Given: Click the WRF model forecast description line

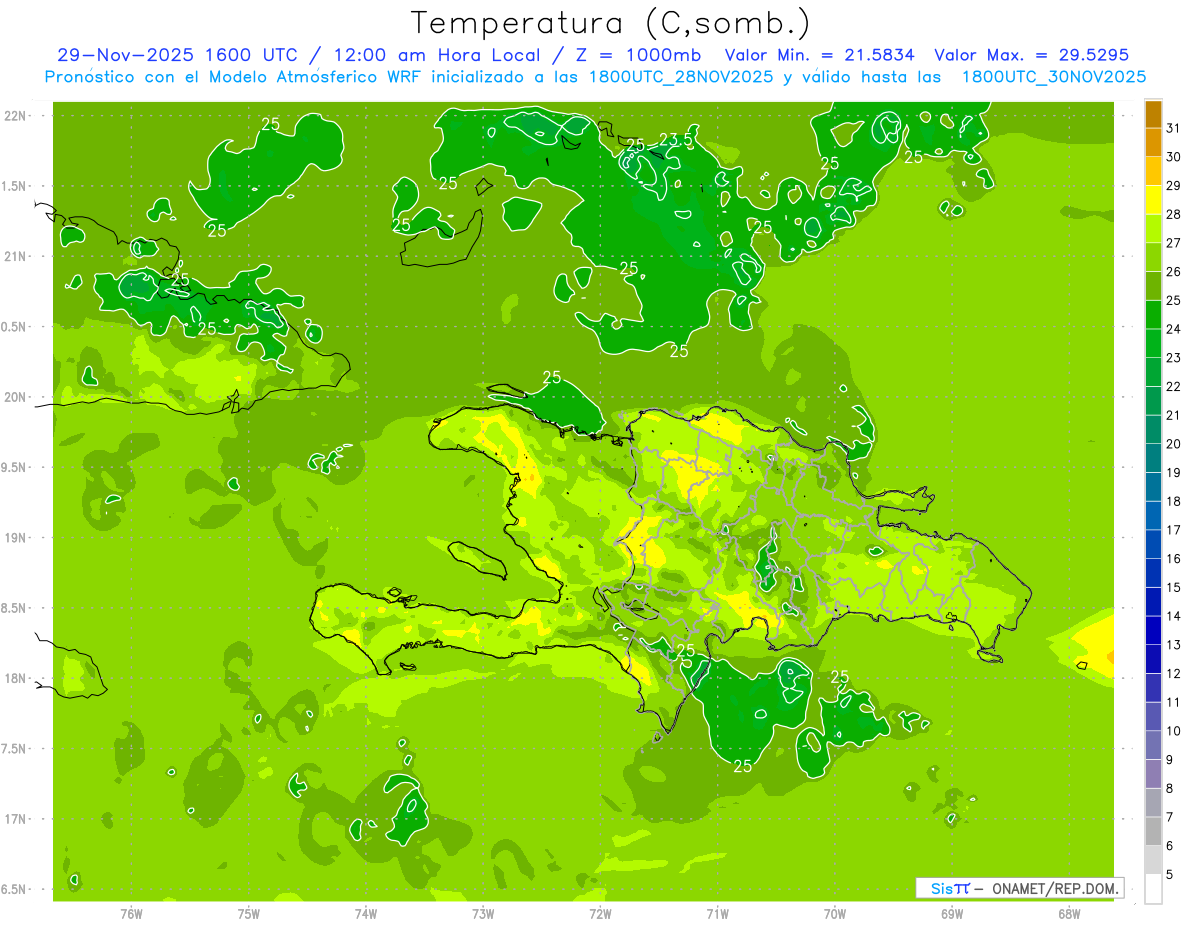Looking at the screenshot, I should click(595, 77).
